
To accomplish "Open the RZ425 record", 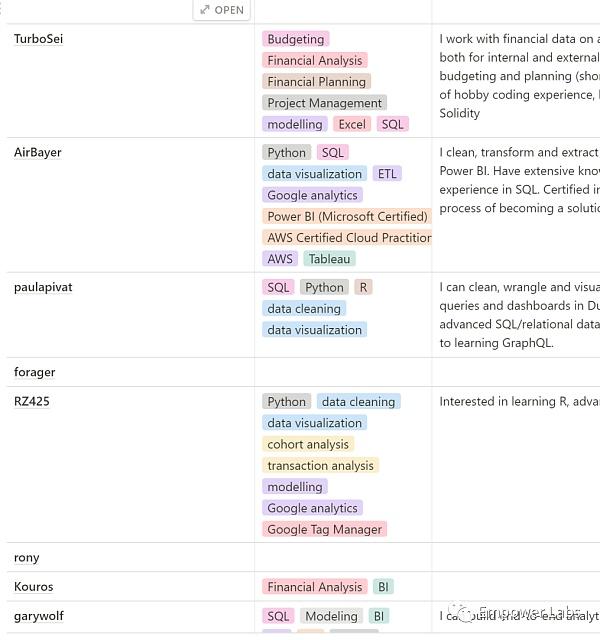I will coord(32,401).
